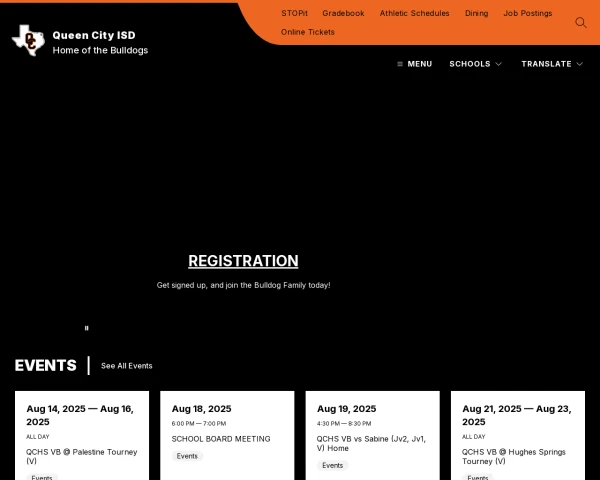This screenshot has height=480, width=600.
Task: Open Online Tickets link
Action: point(308,32)
